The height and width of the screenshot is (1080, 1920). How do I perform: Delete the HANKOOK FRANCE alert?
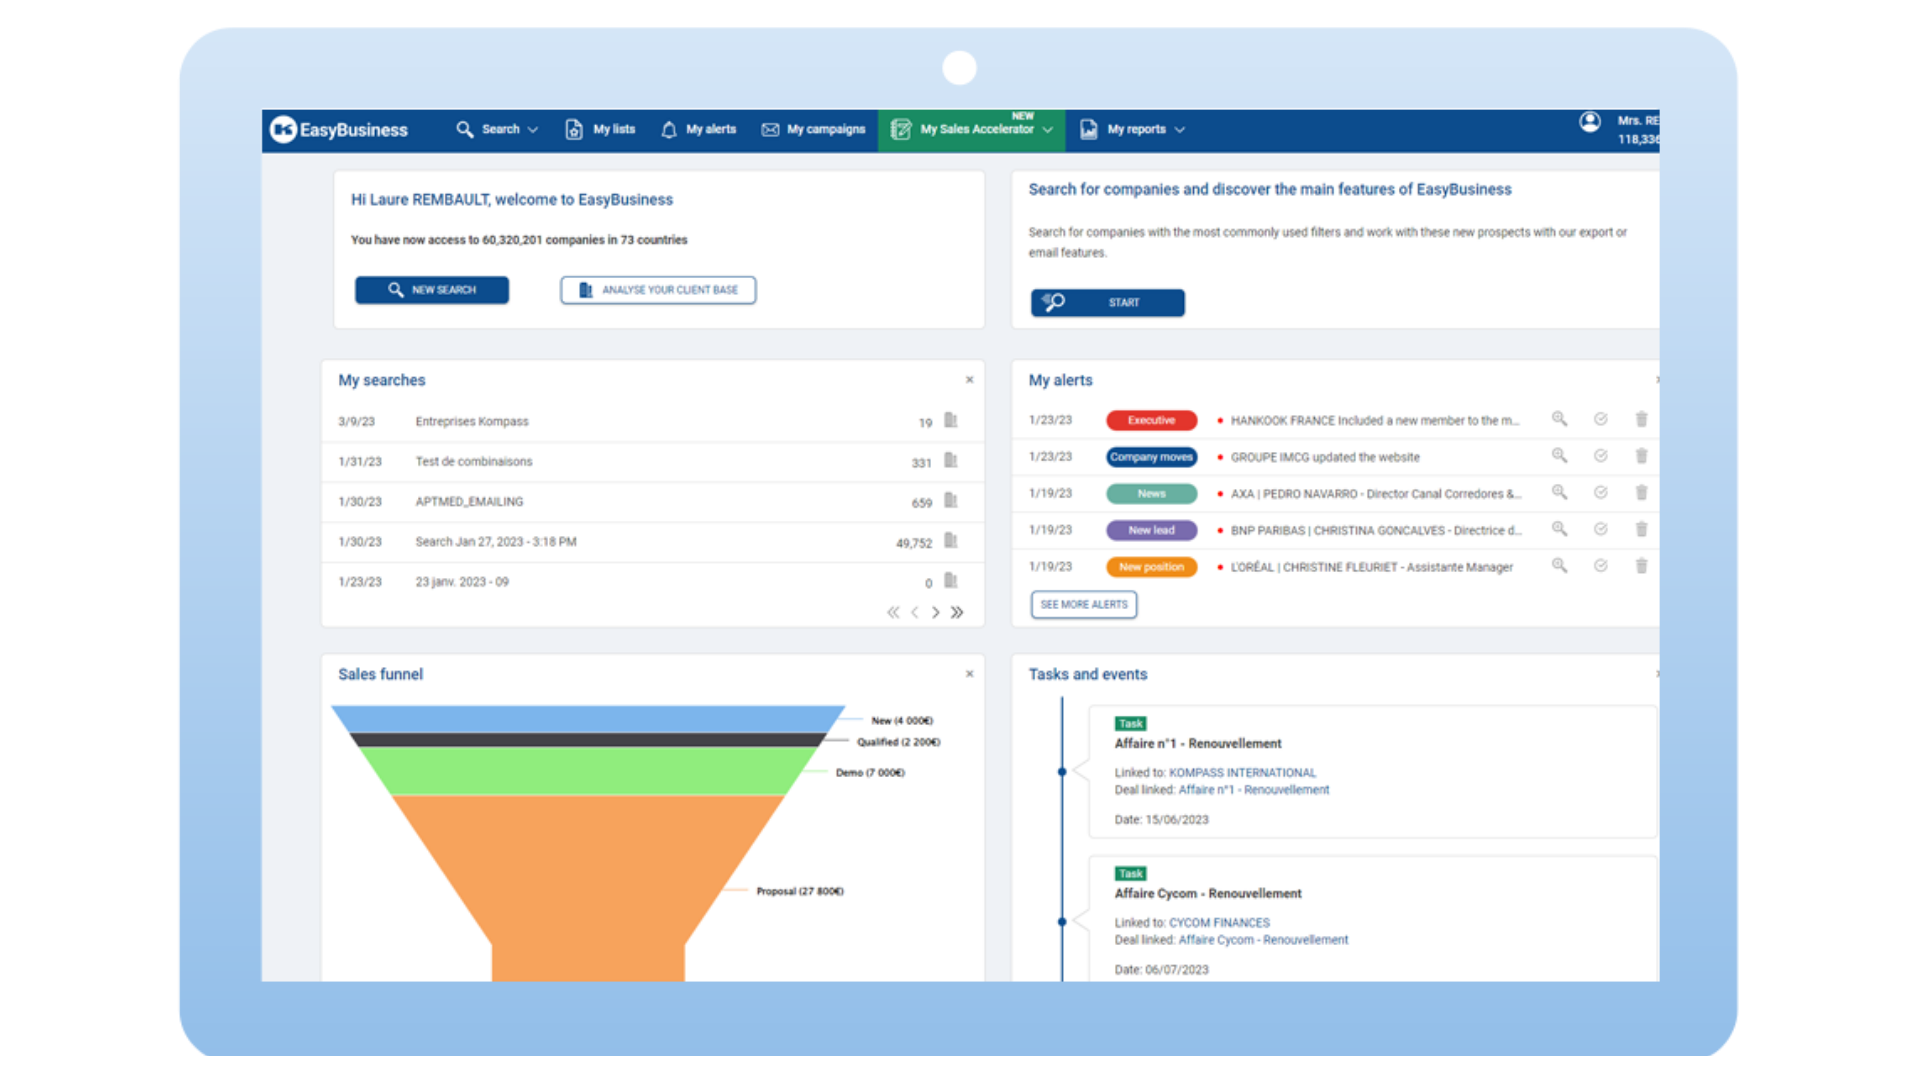(x=1641, y=420)
